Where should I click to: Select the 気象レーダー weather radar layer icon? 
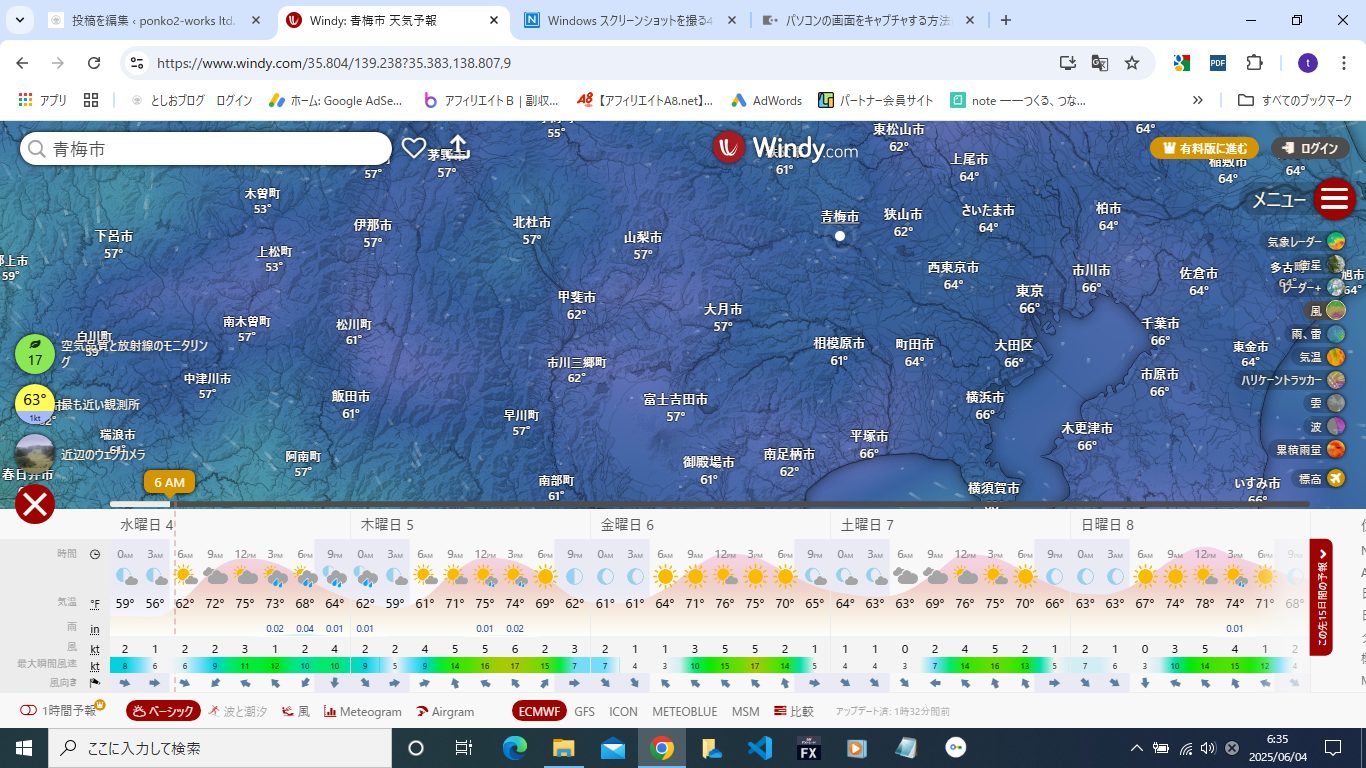click(x=1336, y=242)
